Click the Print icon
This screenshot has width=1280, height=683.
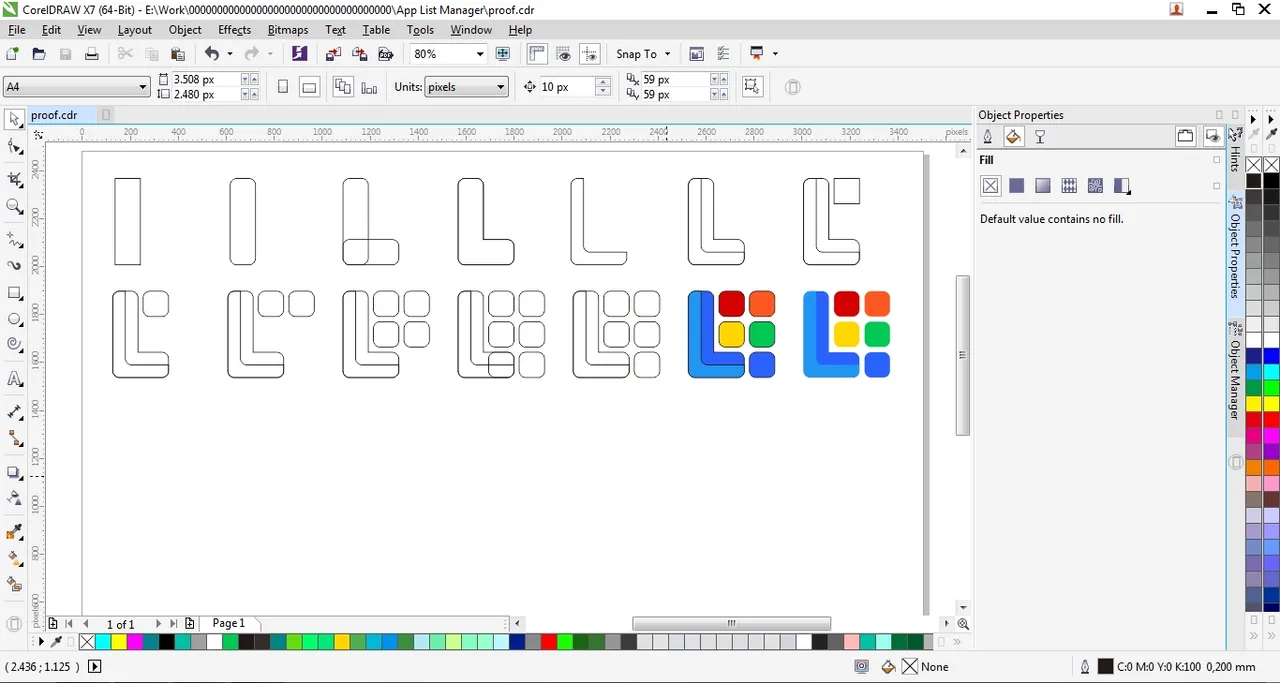click(91, 54)
